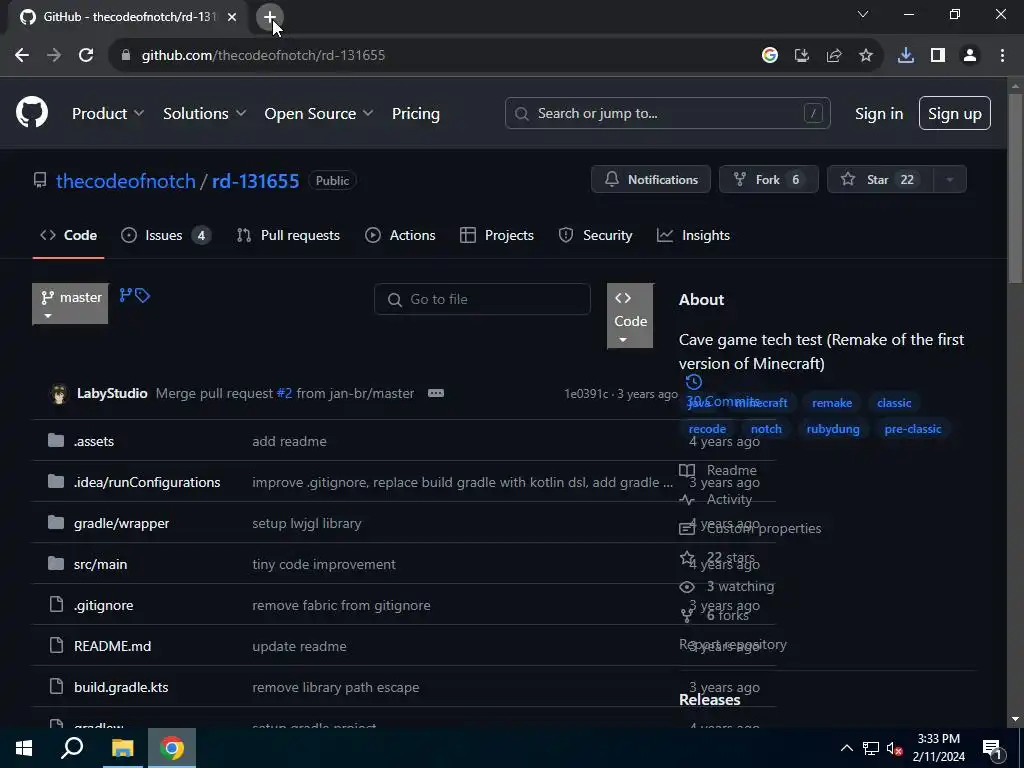Viewport: 1024px width, 768px height.
Task: View tags icon
Action: [142, 296]
